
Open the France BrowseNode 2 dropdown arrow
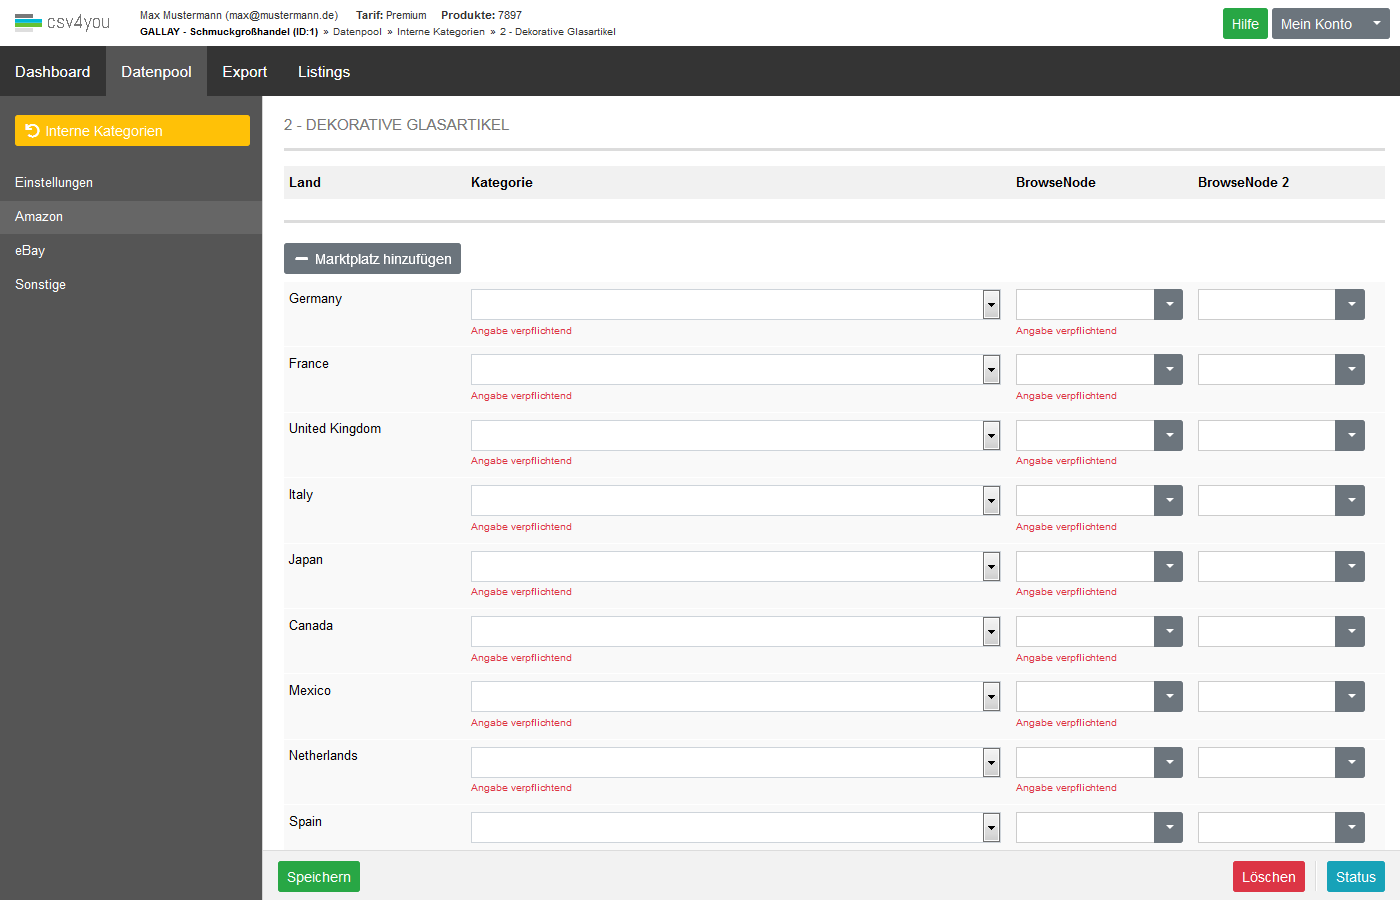(x=1350, y=370)
